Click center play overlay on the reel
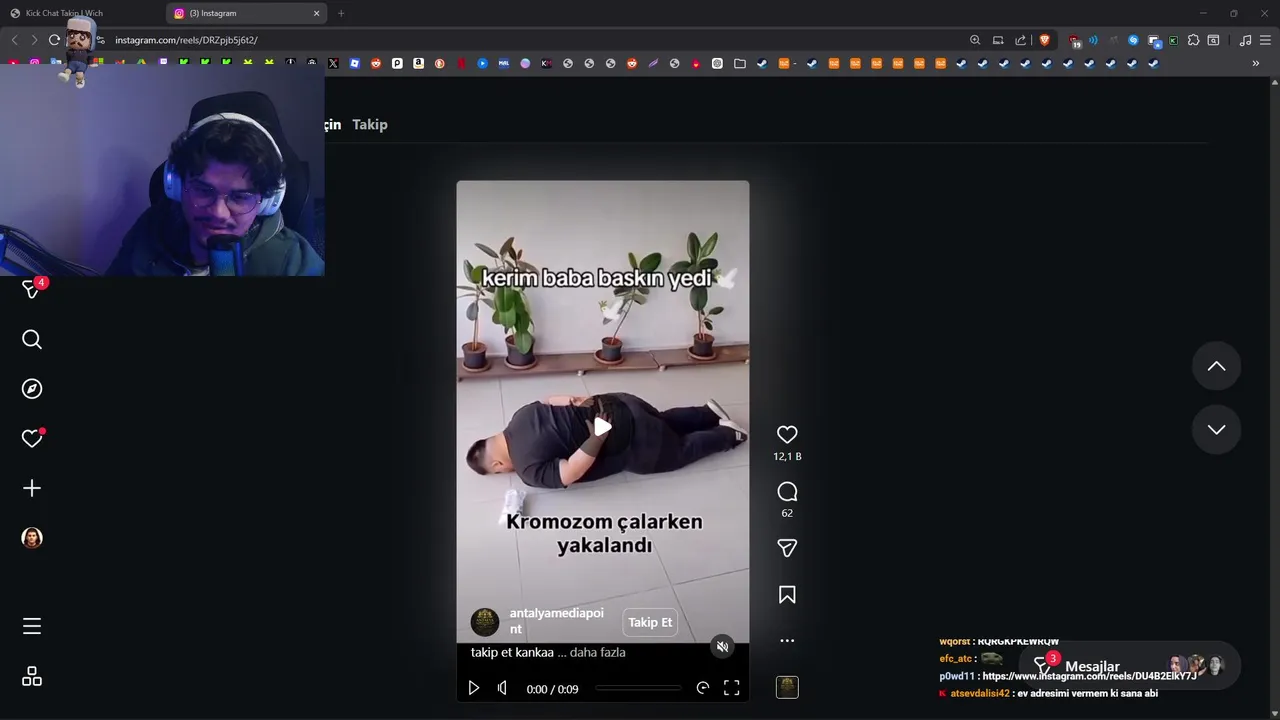The height and width of the screenshot is (720, 1280). pyautogui.click(x=602, y=428)
